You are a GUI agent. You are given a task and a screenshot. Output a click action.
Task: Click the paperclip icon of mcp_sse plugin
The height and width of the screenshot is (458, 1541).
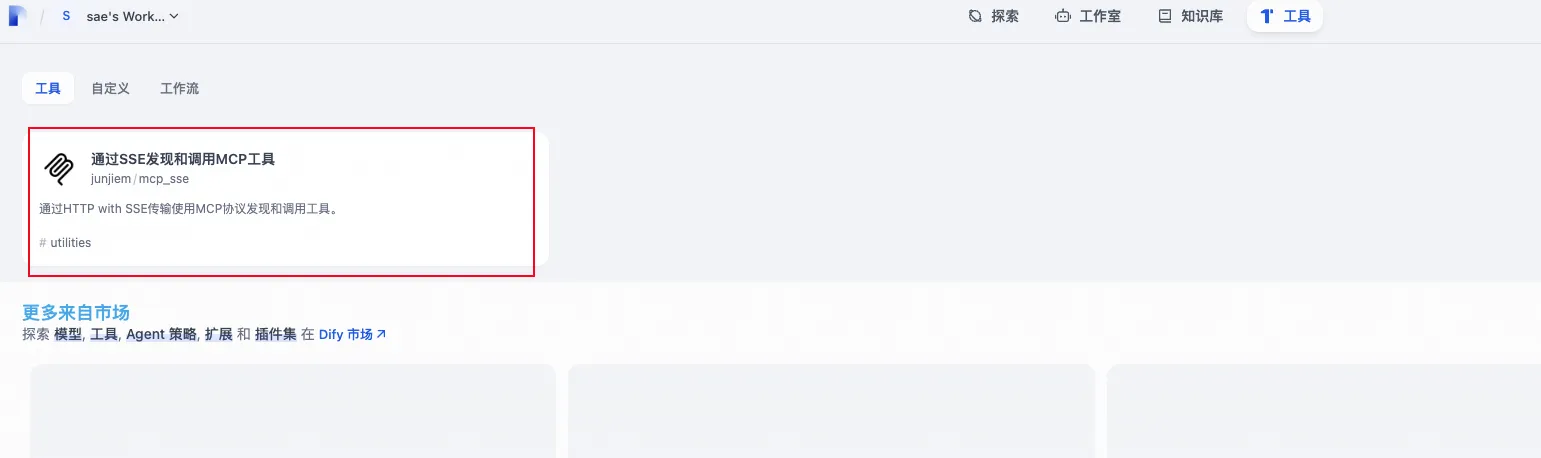tap(59, 168)
